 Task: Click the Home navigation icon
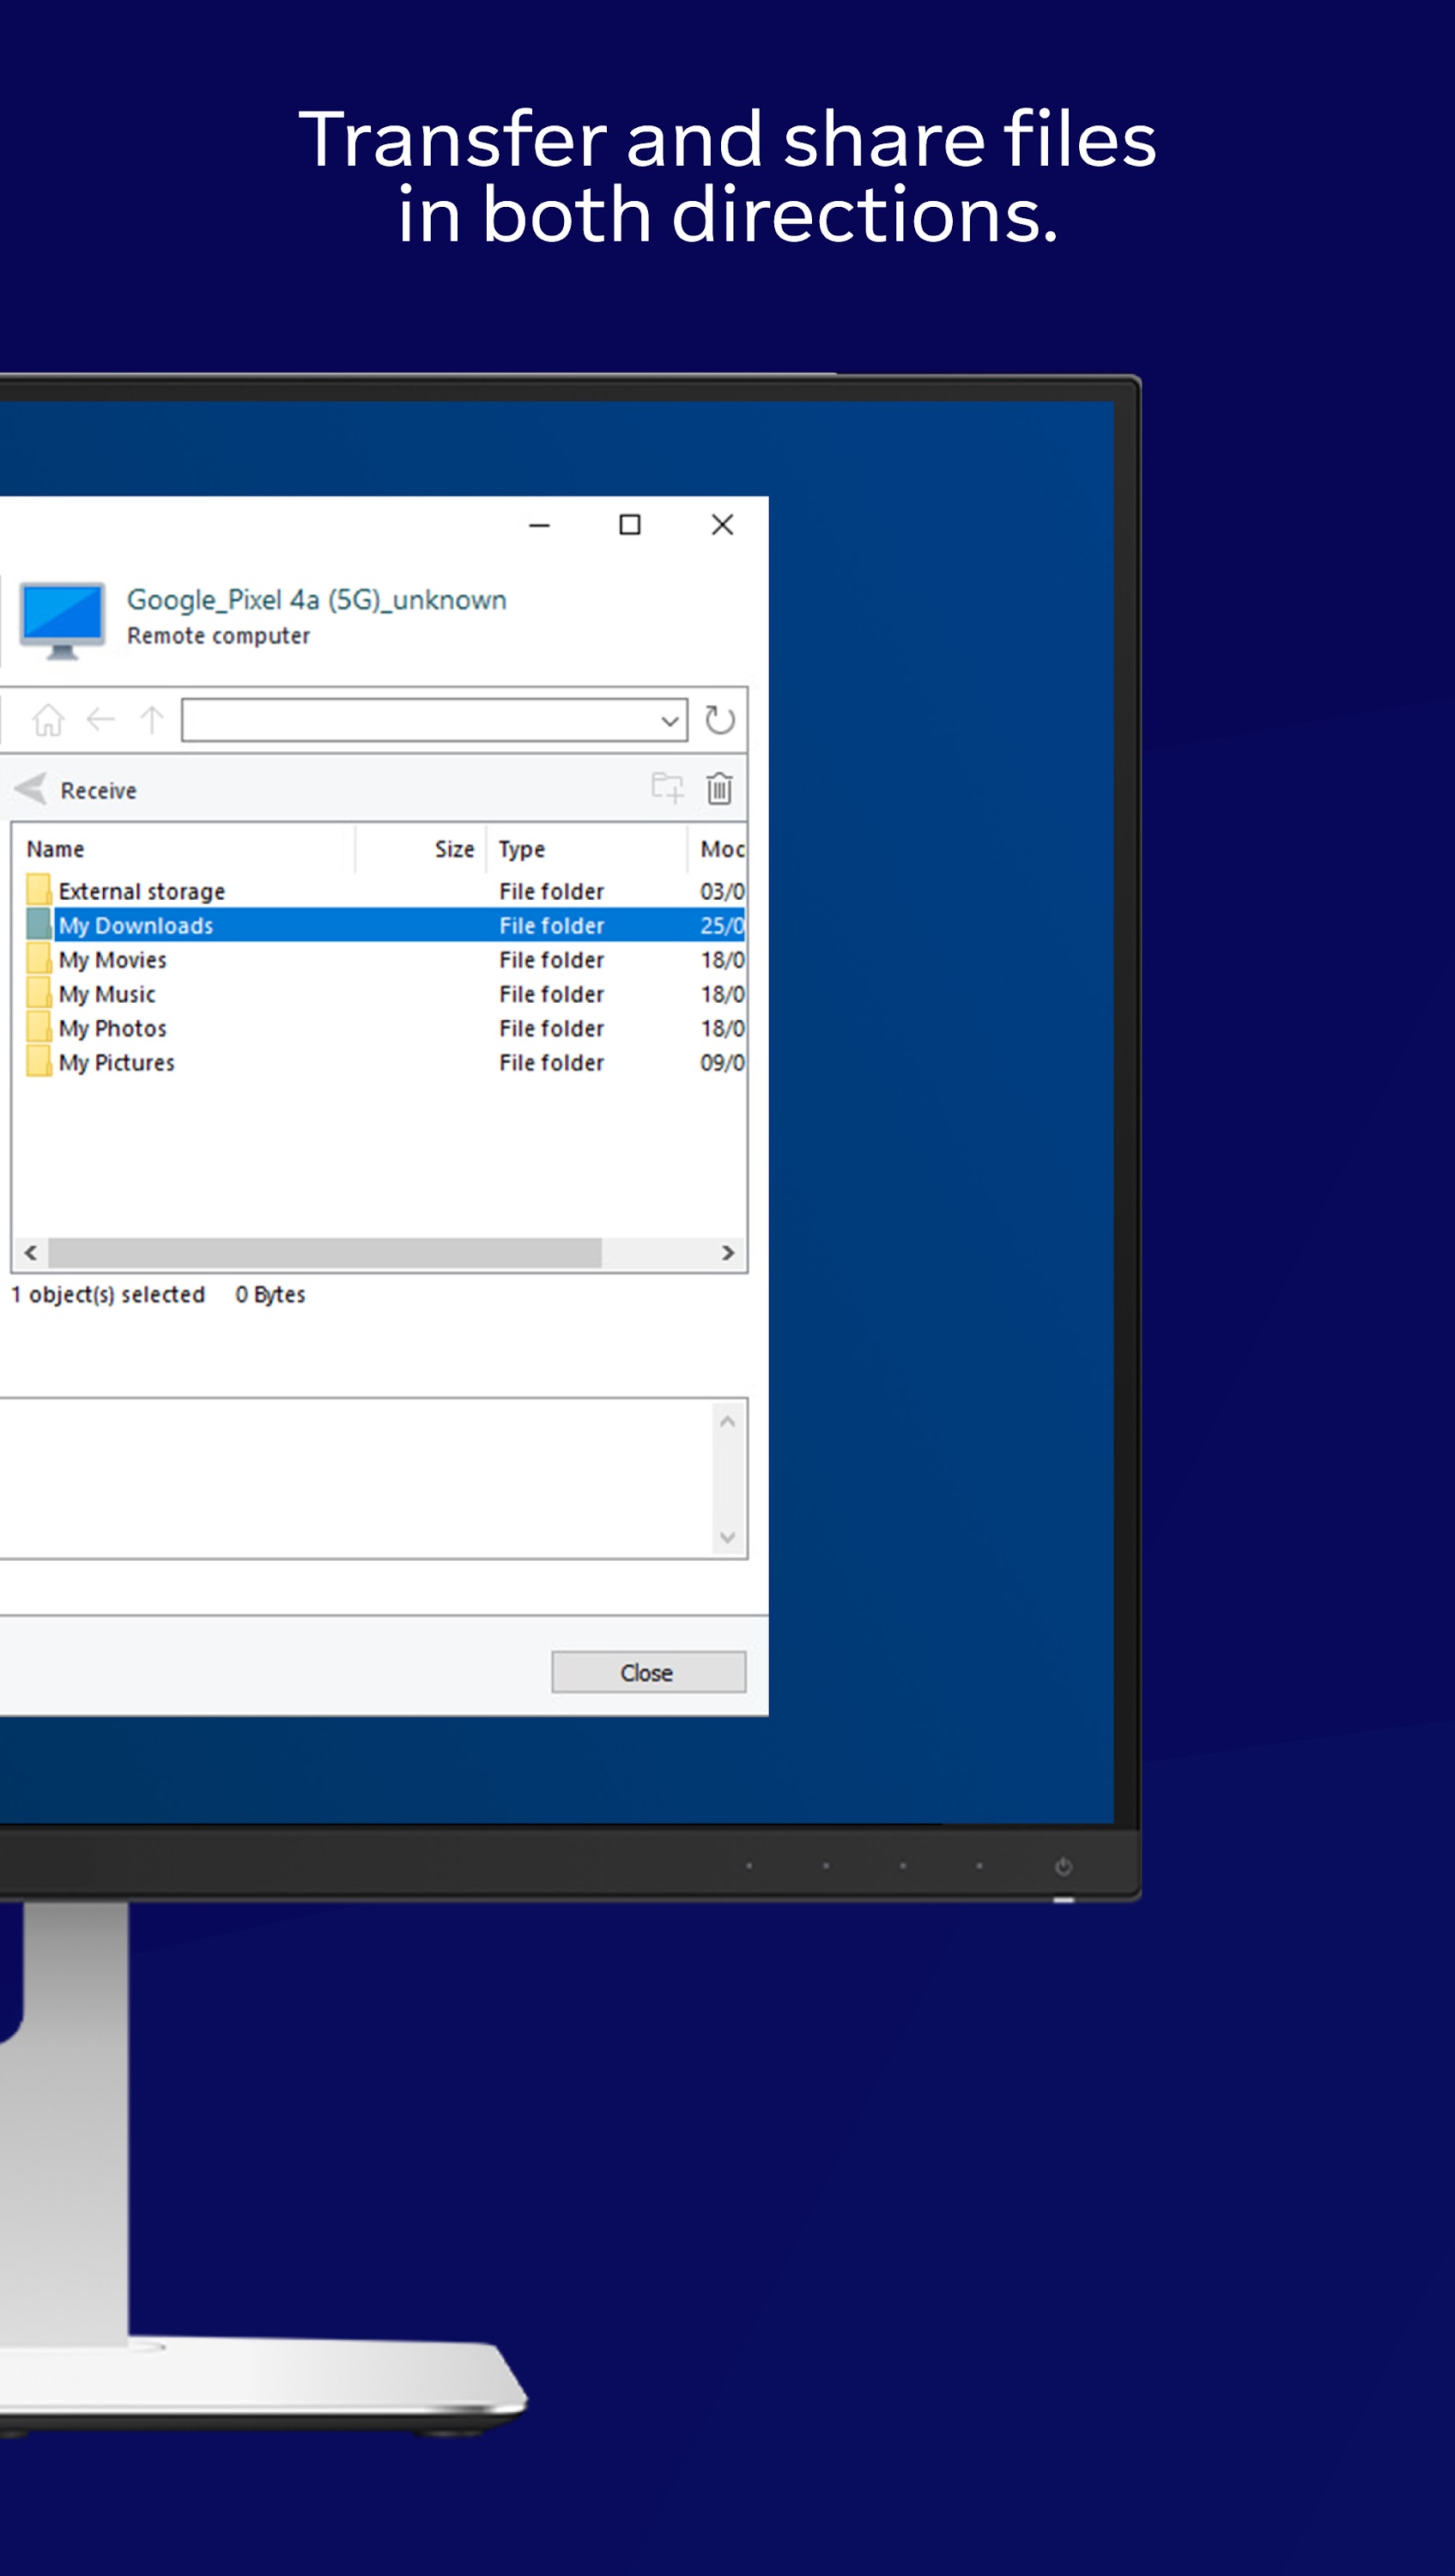pyautogui.click(x=47, y=720)
